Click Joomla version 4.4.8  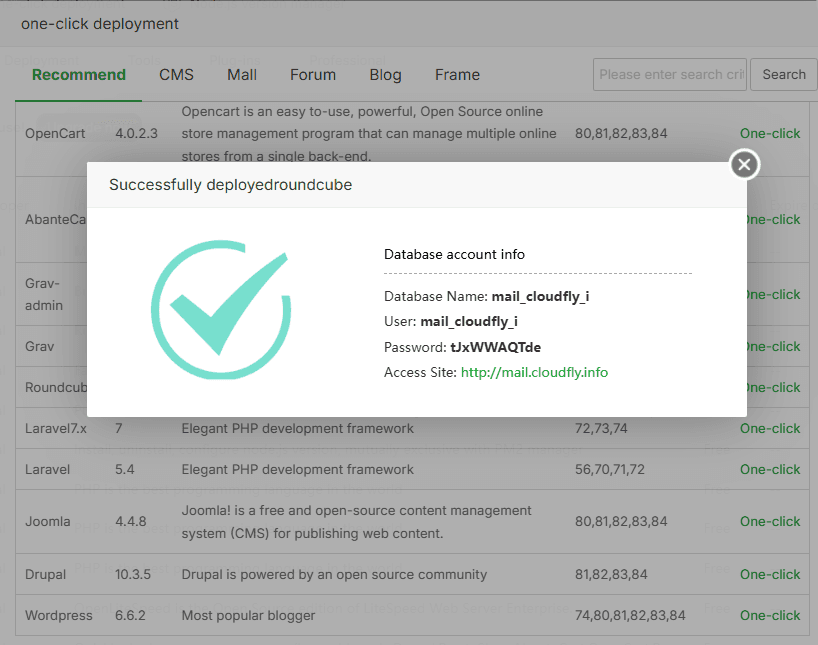pyautogui.click(x=130, y=521)
